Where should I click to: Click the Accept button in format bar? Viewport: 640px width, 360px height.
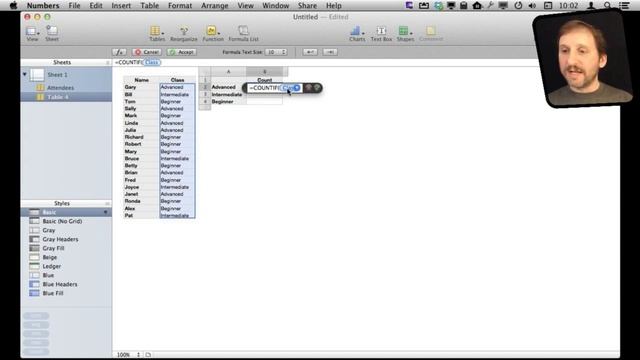point(182,52)
